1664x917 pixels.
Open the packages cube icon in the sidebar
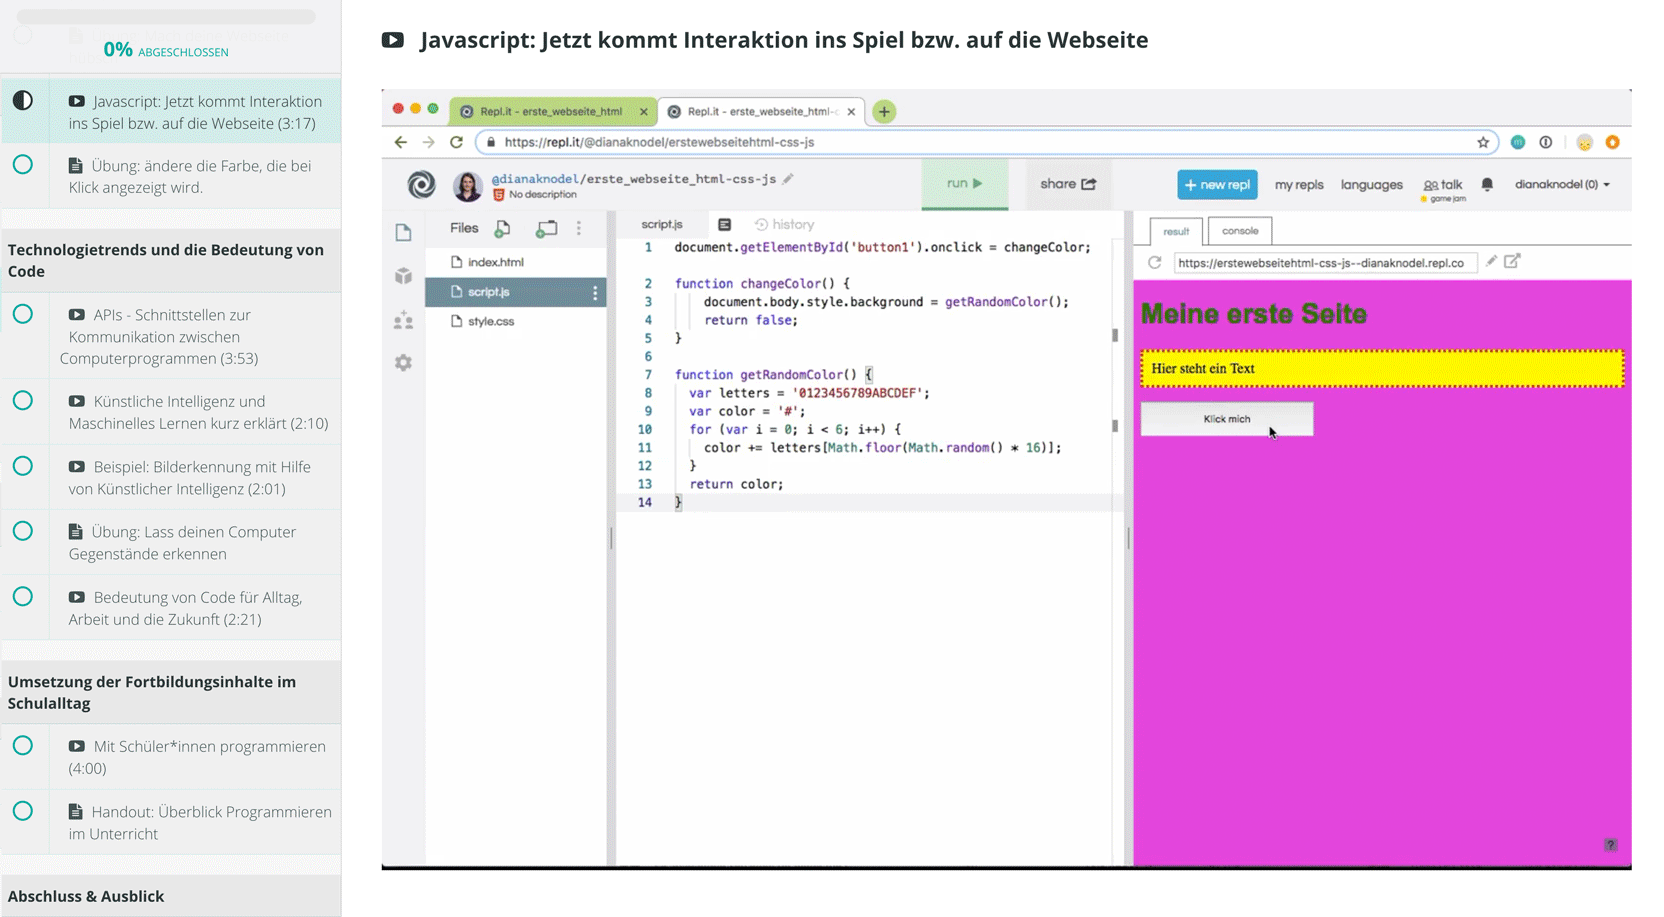(x=404, y=276)
